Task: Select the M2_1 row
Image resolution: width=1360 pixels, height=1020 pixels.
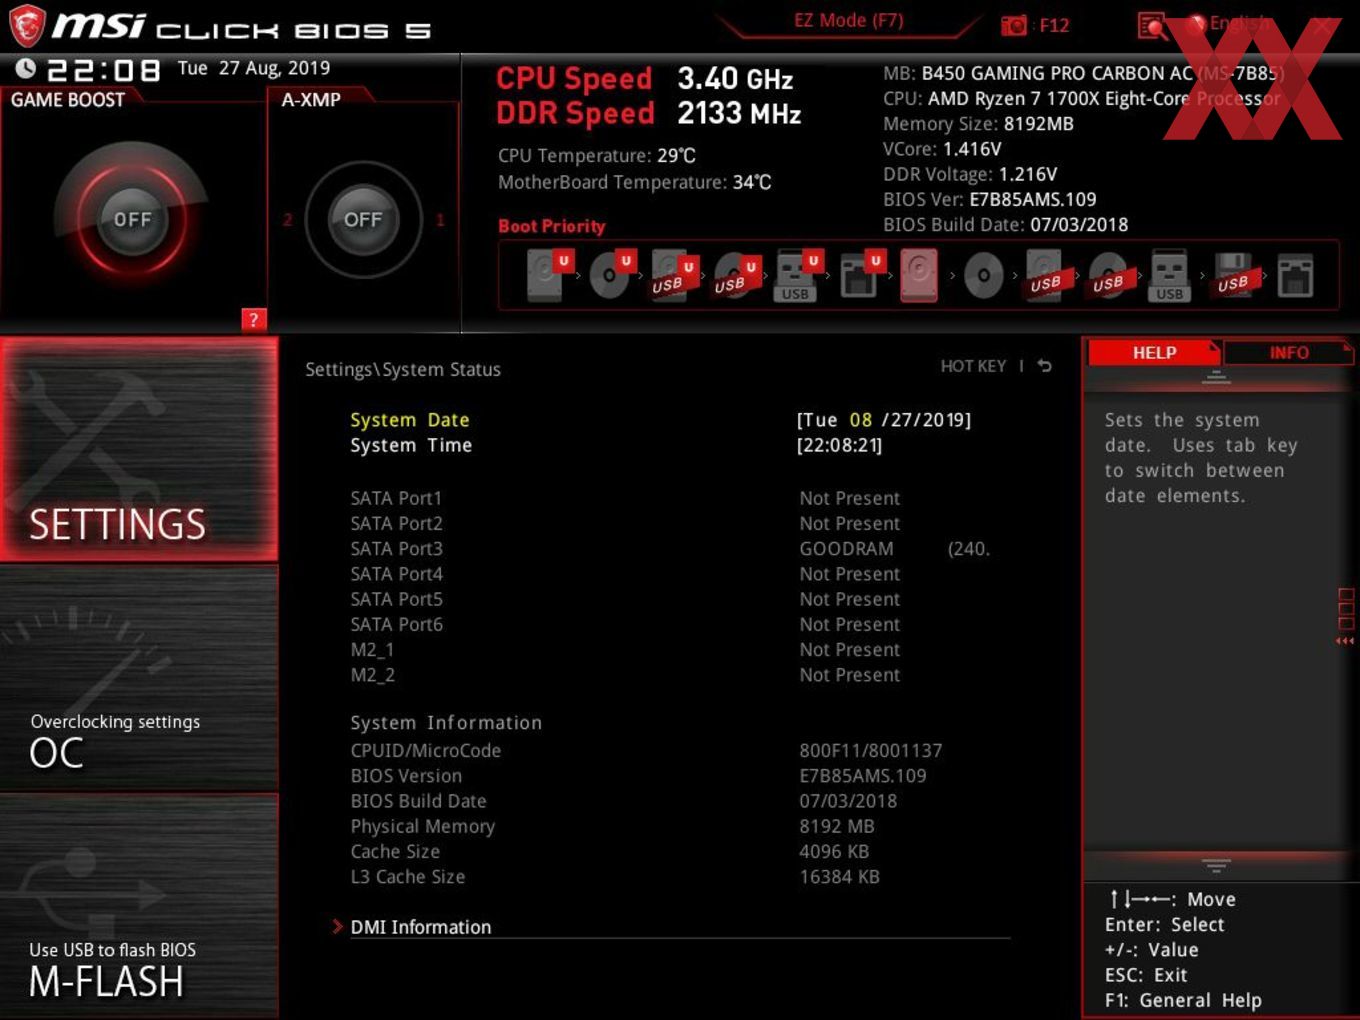Action: (x=625, y=649)
